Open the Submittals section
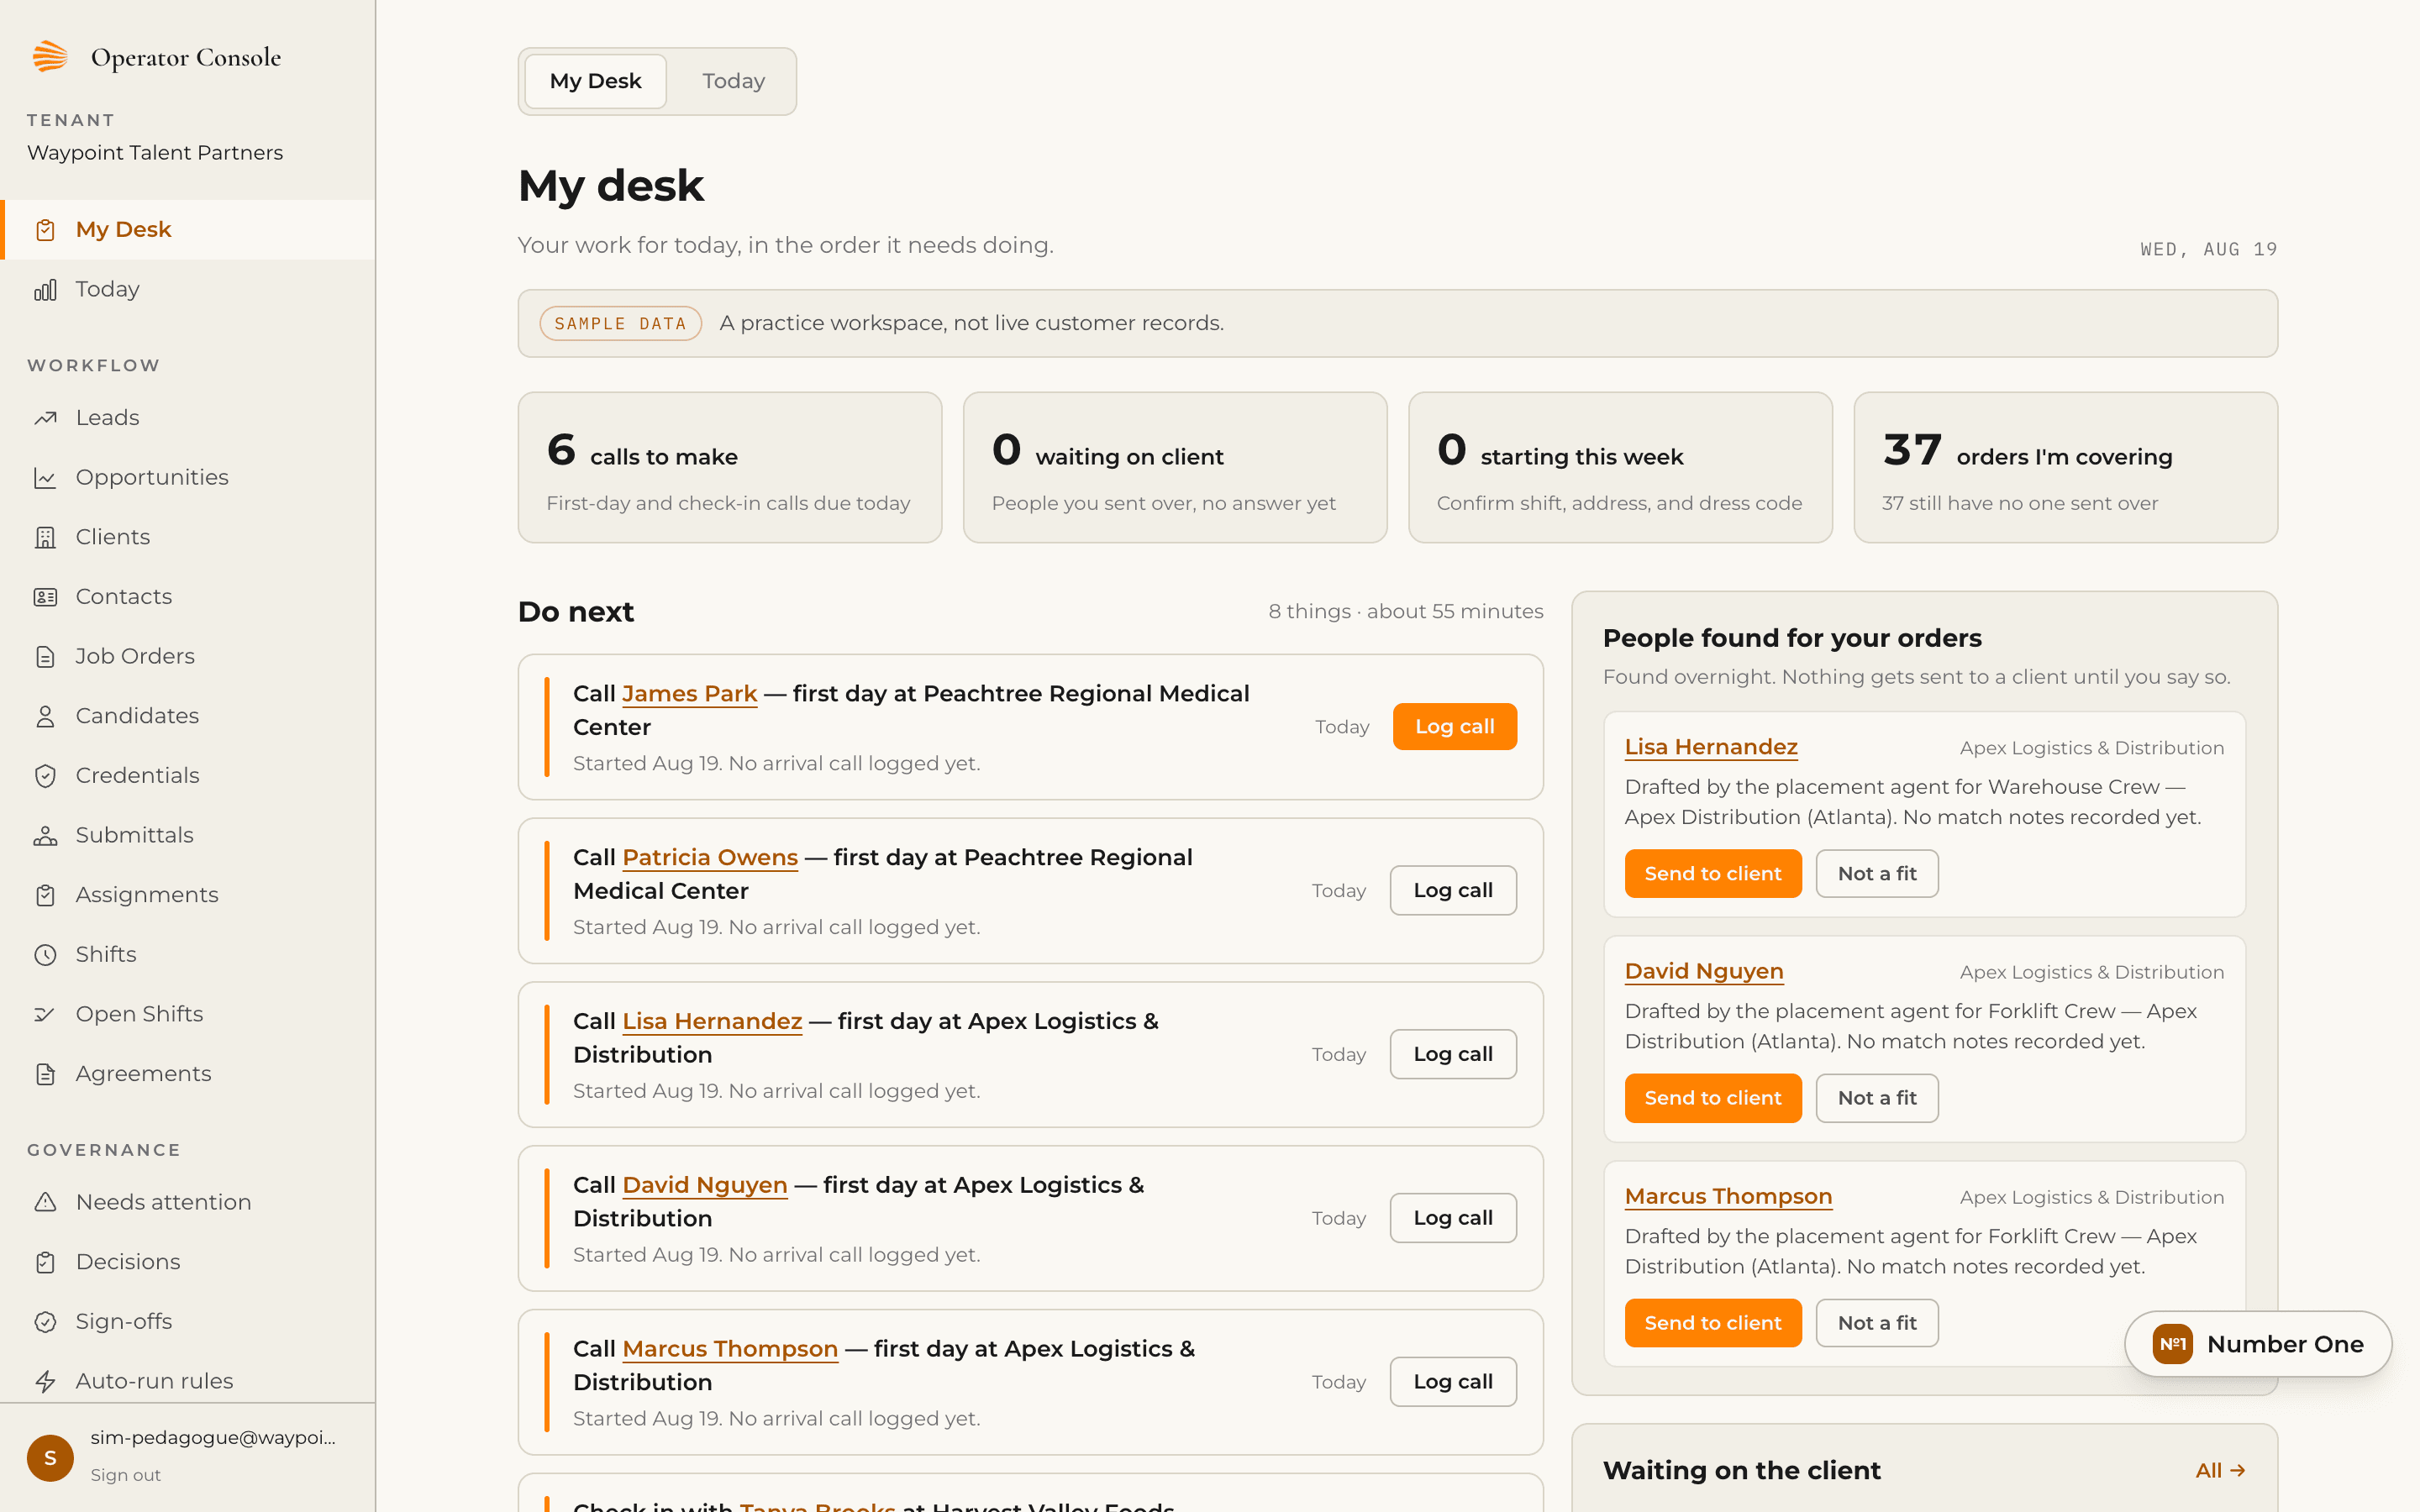 coord(188,836)
